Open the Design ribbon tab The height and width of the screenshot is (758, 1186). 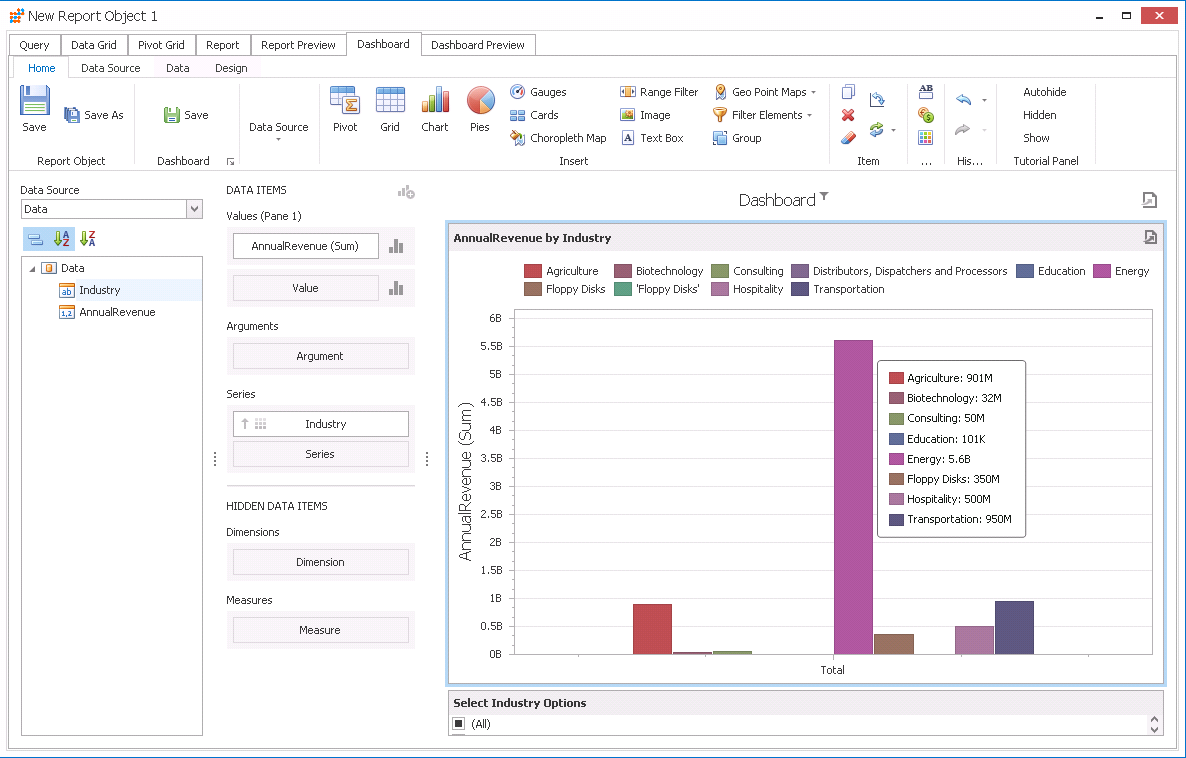point(231,68)
